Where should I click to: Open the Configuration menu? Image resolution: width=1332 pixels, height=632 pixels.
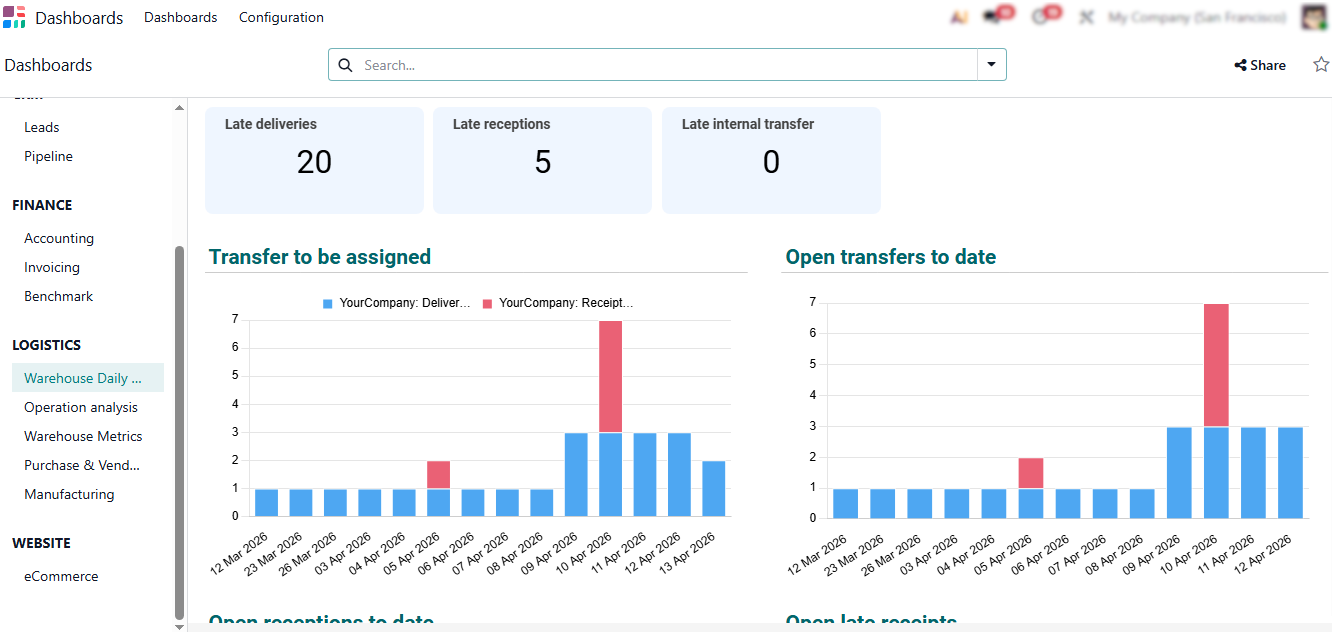281,17
